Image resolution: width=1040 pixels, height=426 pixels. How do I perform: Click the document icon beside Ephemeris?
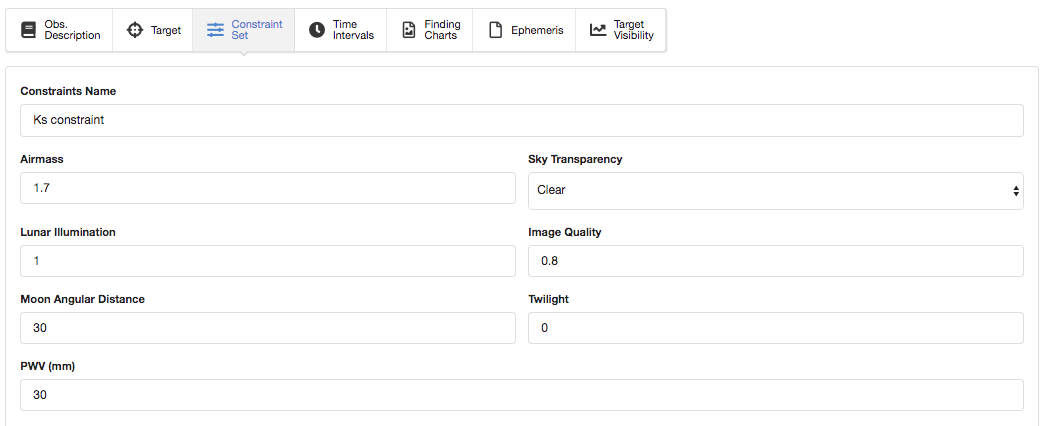click(495, 30)
